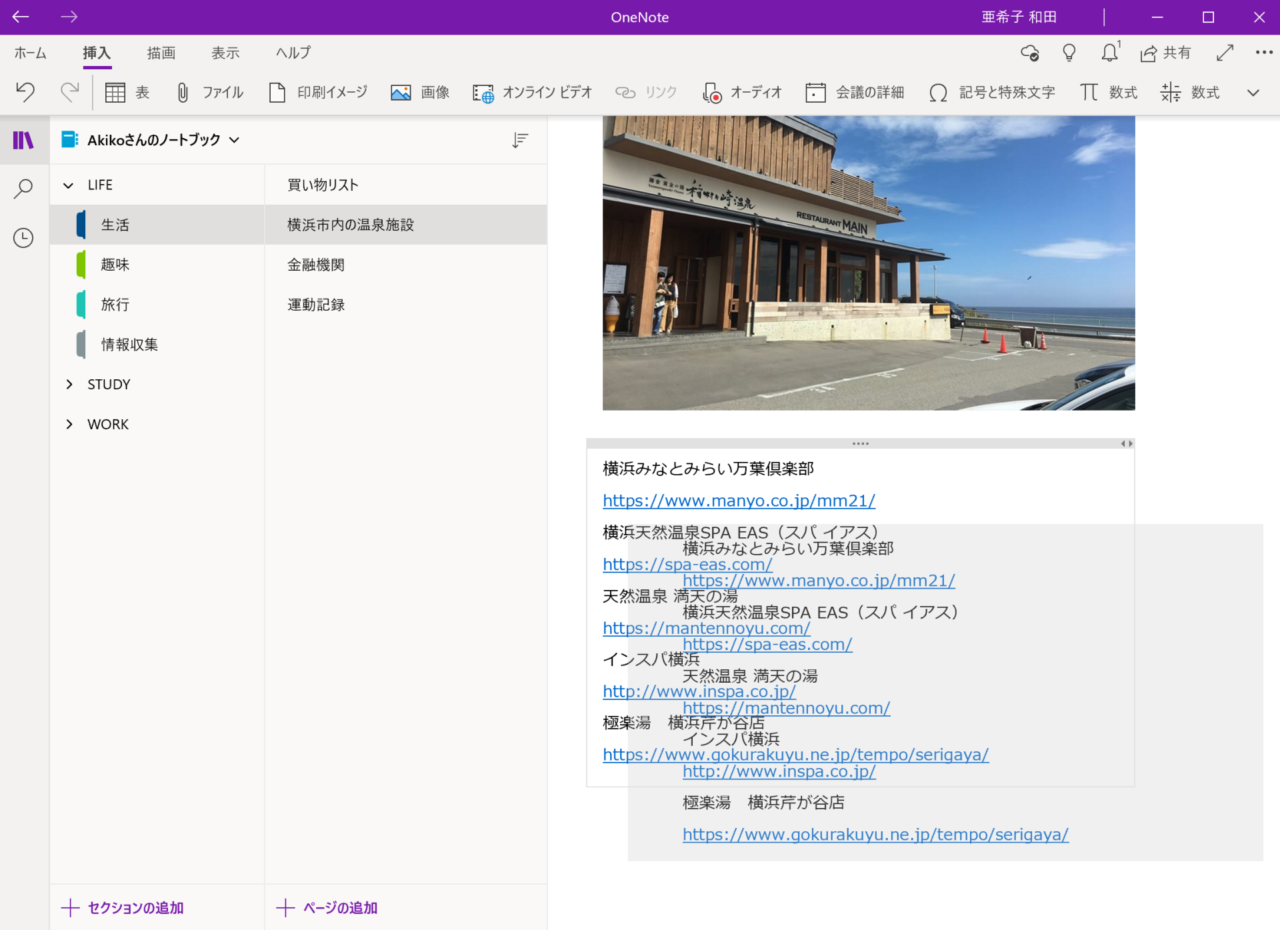1280x930 pixels.
Task: Show recent notes clock icon
Action: click(x=23, y=238)
